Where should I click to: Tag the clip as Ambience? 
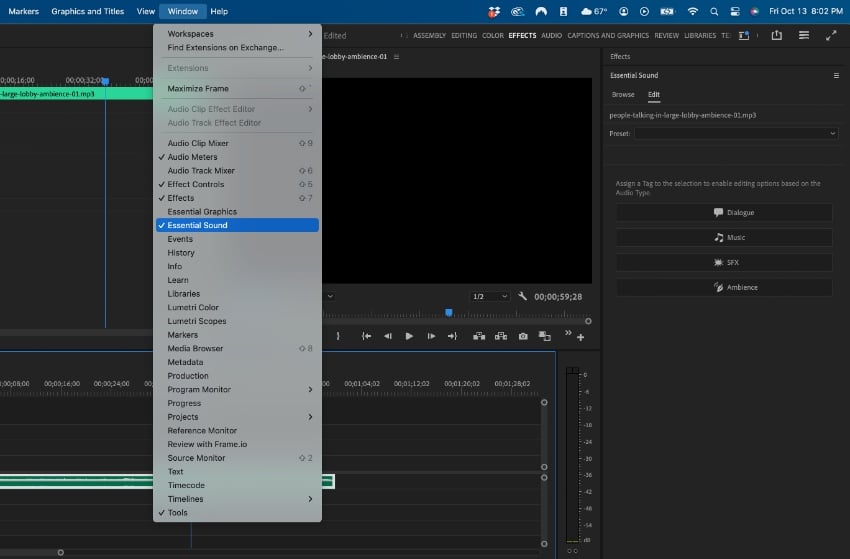click(724, 287)
